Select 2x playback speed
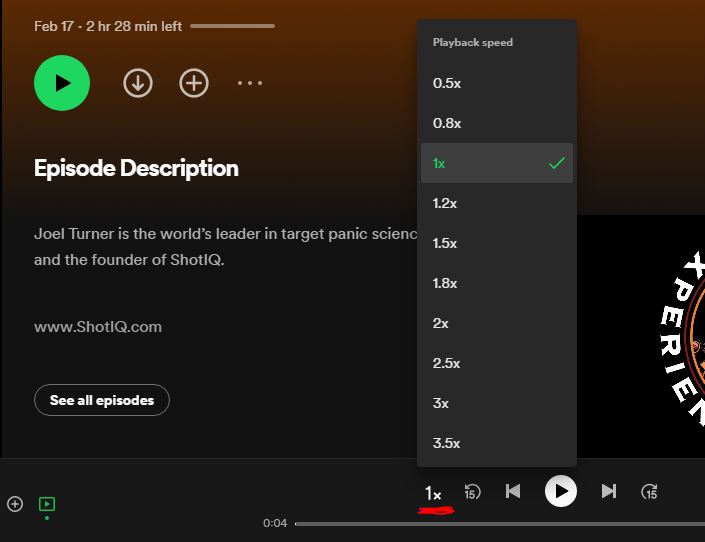705x542 pixels. pos(497,323)
